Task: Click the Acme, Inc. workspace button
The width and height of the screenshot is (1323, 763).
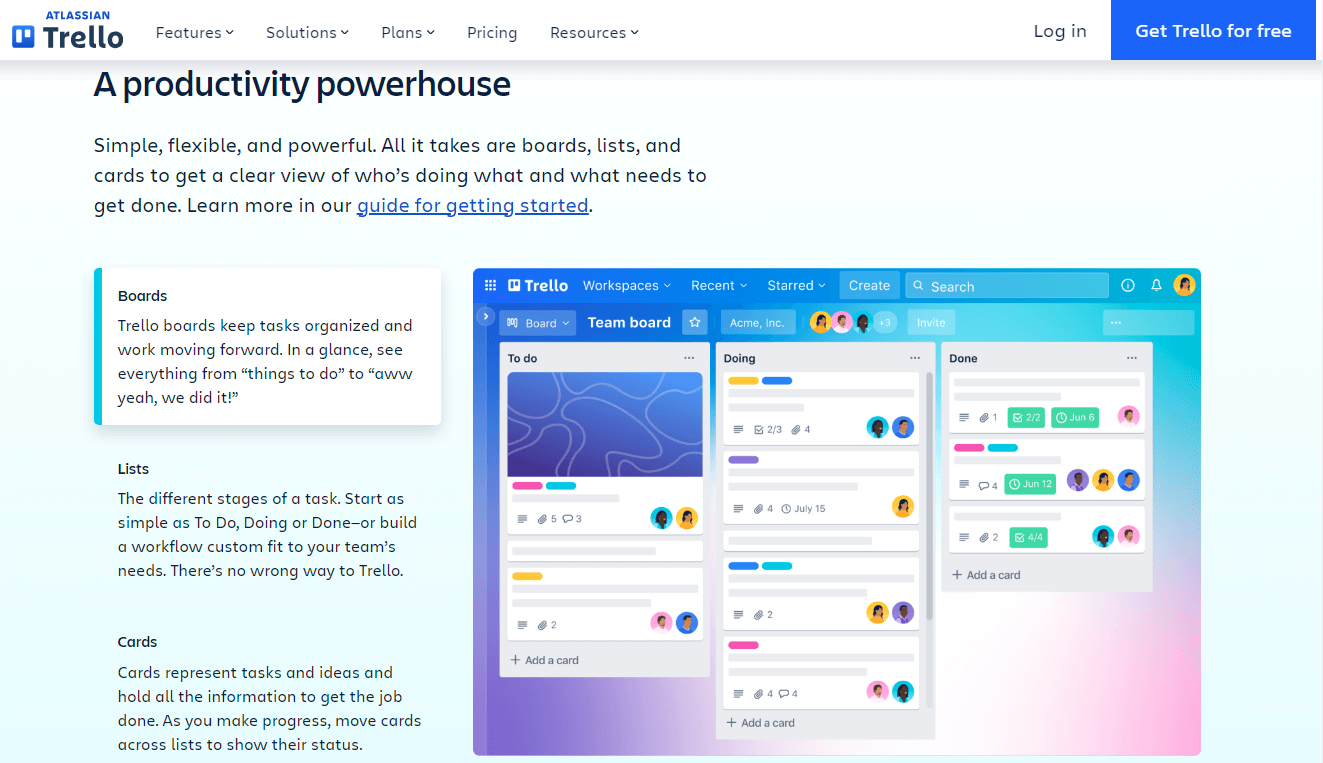Action: point(757,322)
